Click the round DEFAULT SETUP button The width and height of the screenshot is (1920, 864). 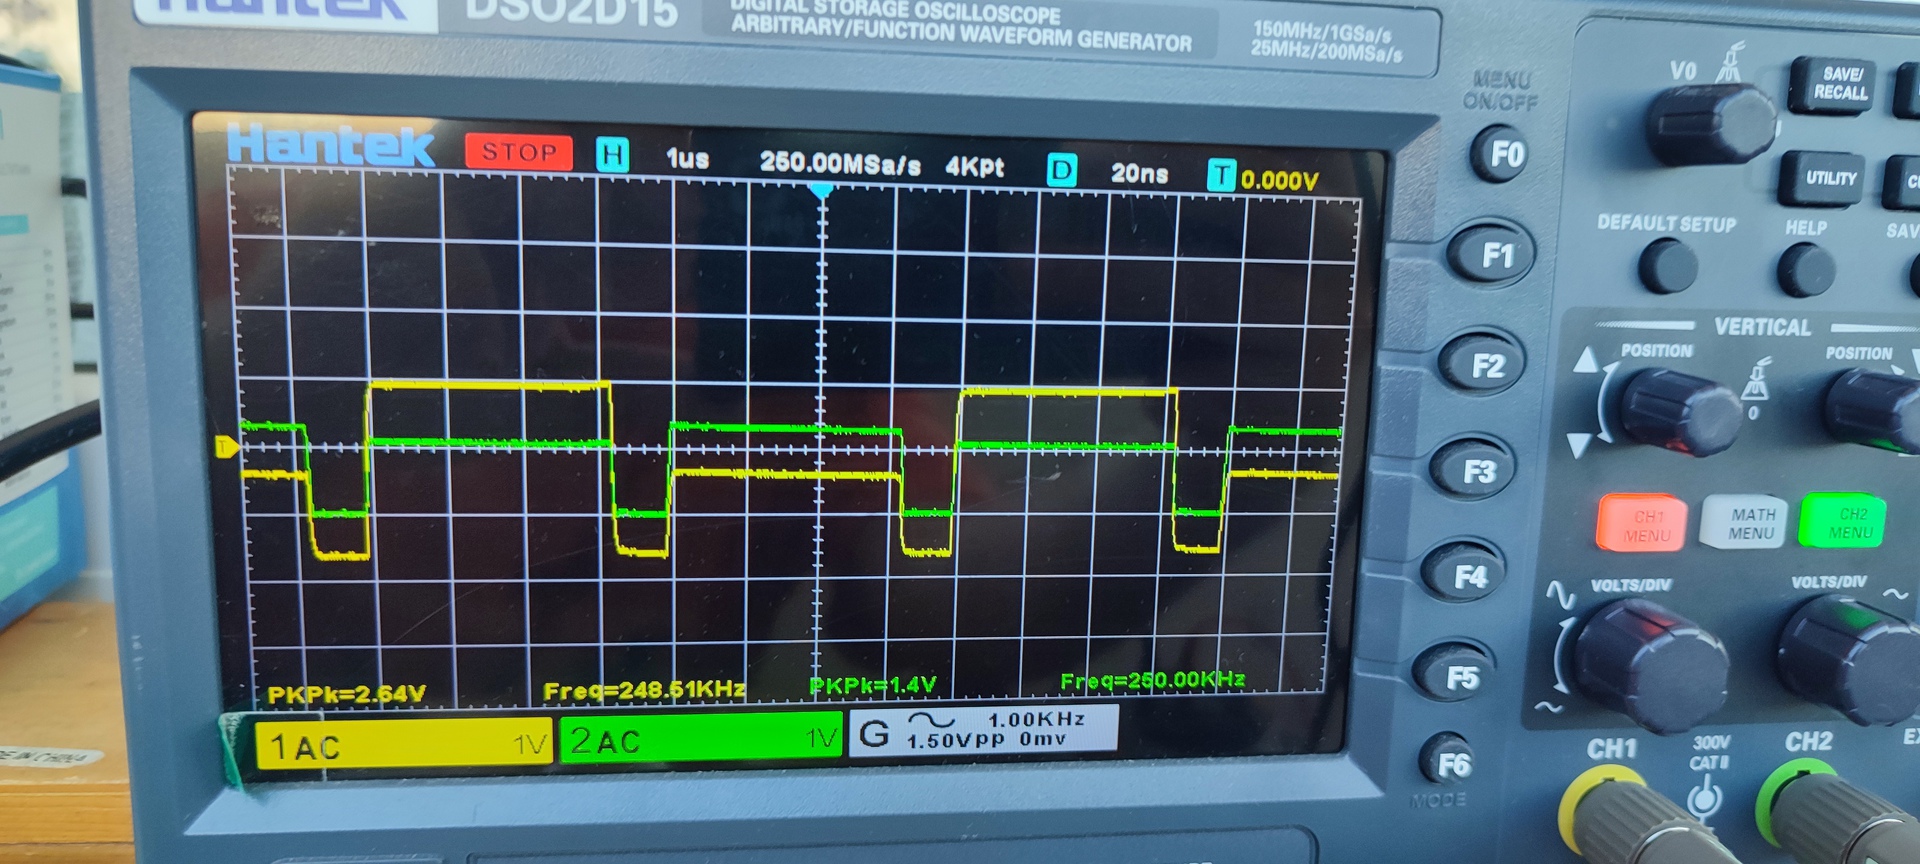1668,267
